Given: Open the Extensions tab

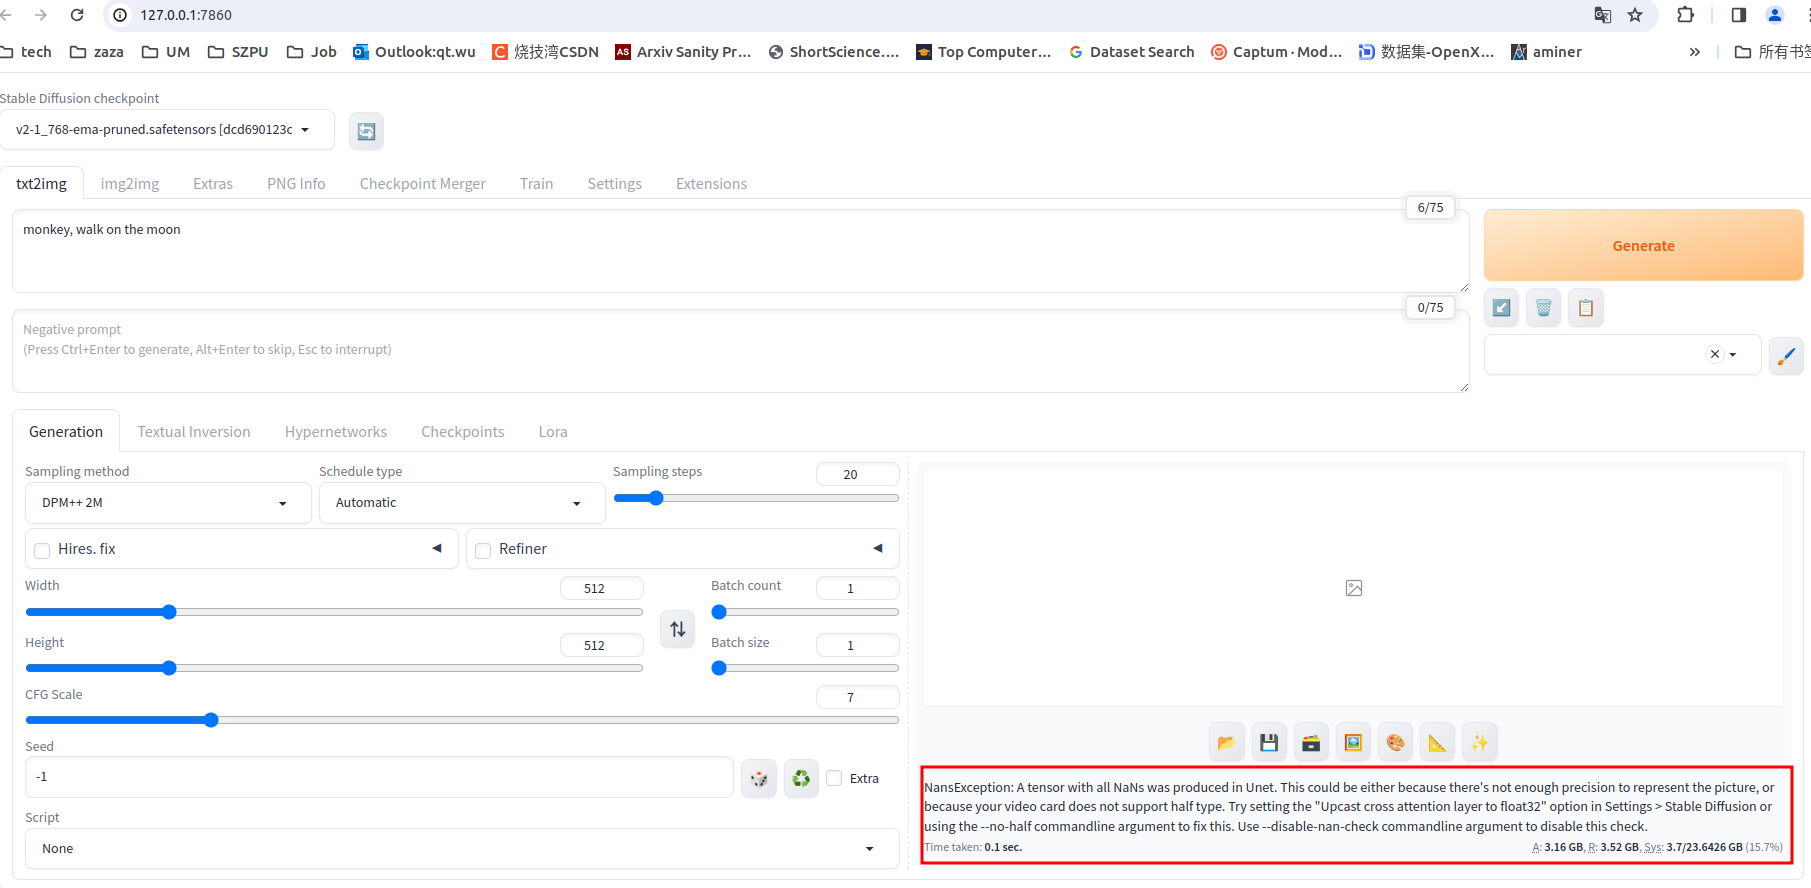Looking at the screenshot, I should [712, 184].
